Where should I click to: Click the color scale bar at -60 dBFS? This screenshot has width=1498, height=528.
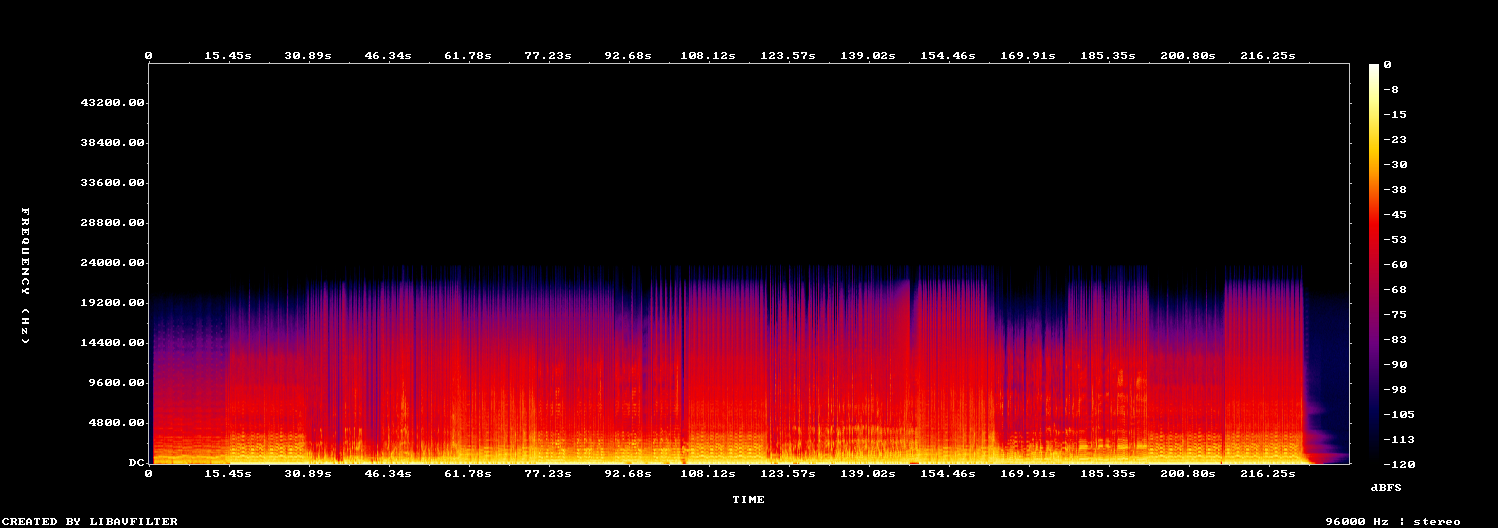point(1375,264)
